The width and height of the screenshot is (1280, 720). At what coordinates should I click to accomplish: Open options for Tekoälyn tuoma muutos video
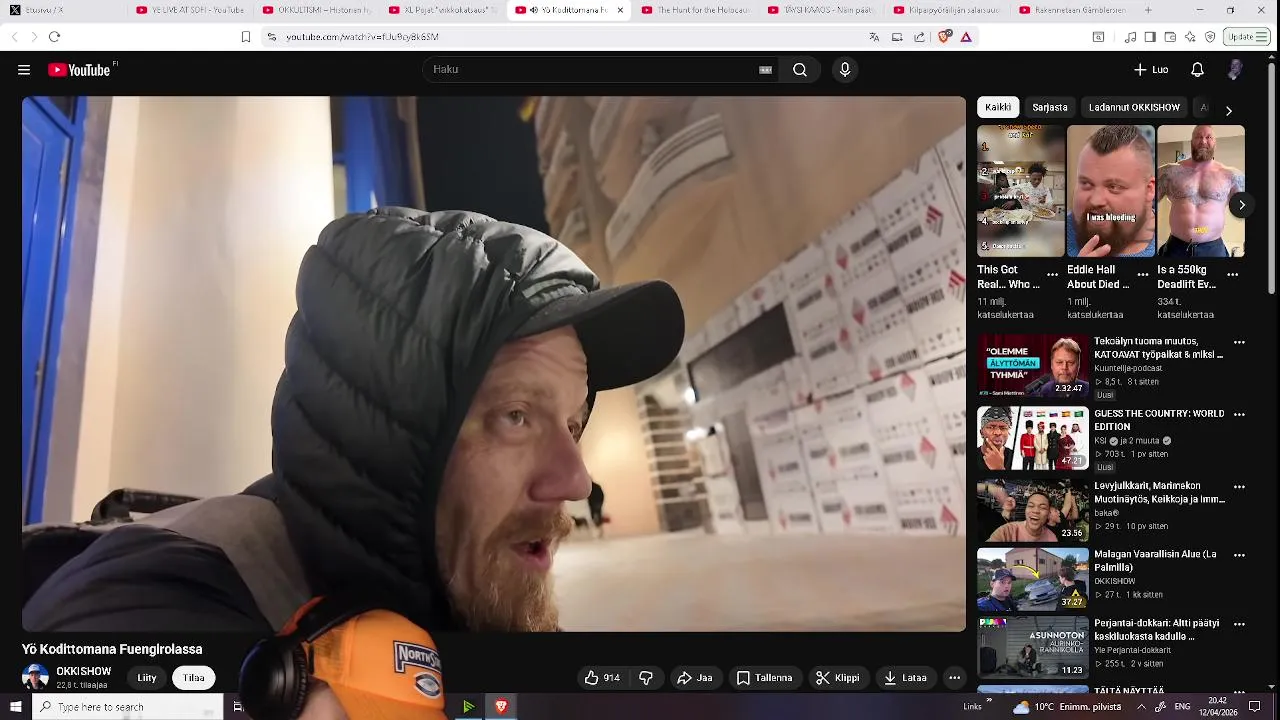coord(1239,342)
